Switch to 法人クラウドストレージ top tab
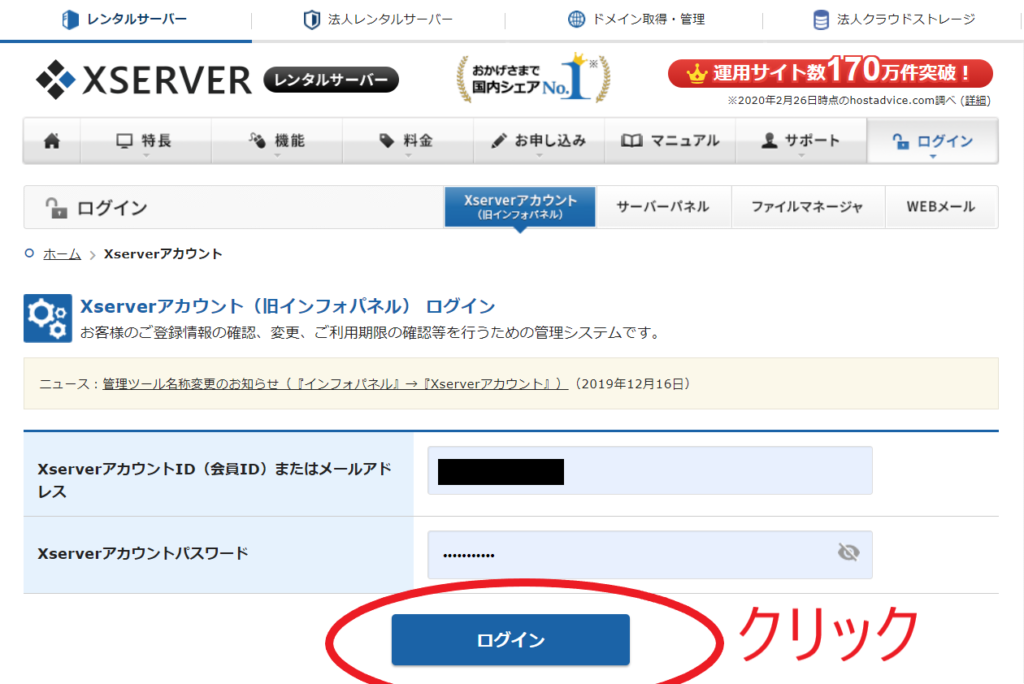 [893, 20]
